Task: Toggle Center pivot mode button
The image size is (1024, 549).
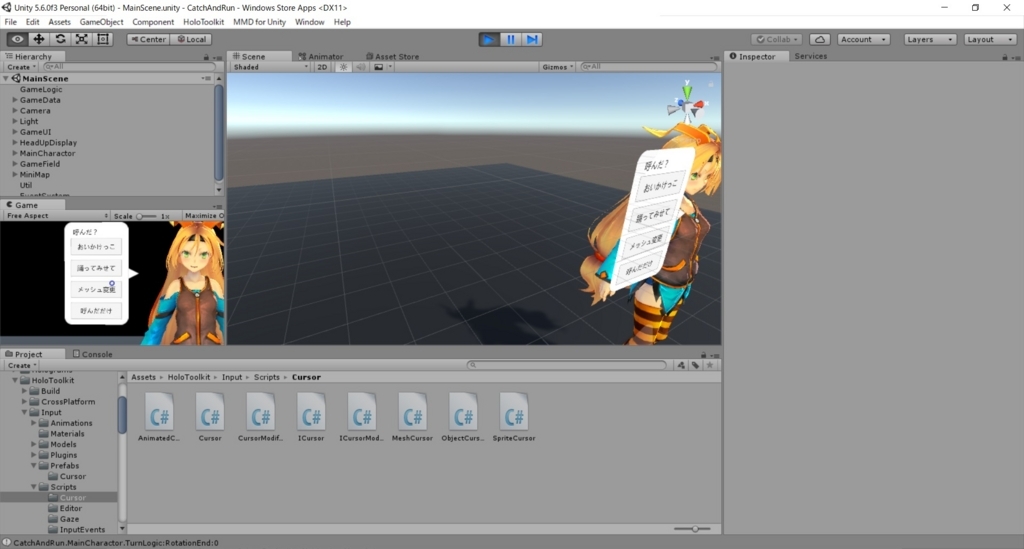Action: (x=148, y=39)
